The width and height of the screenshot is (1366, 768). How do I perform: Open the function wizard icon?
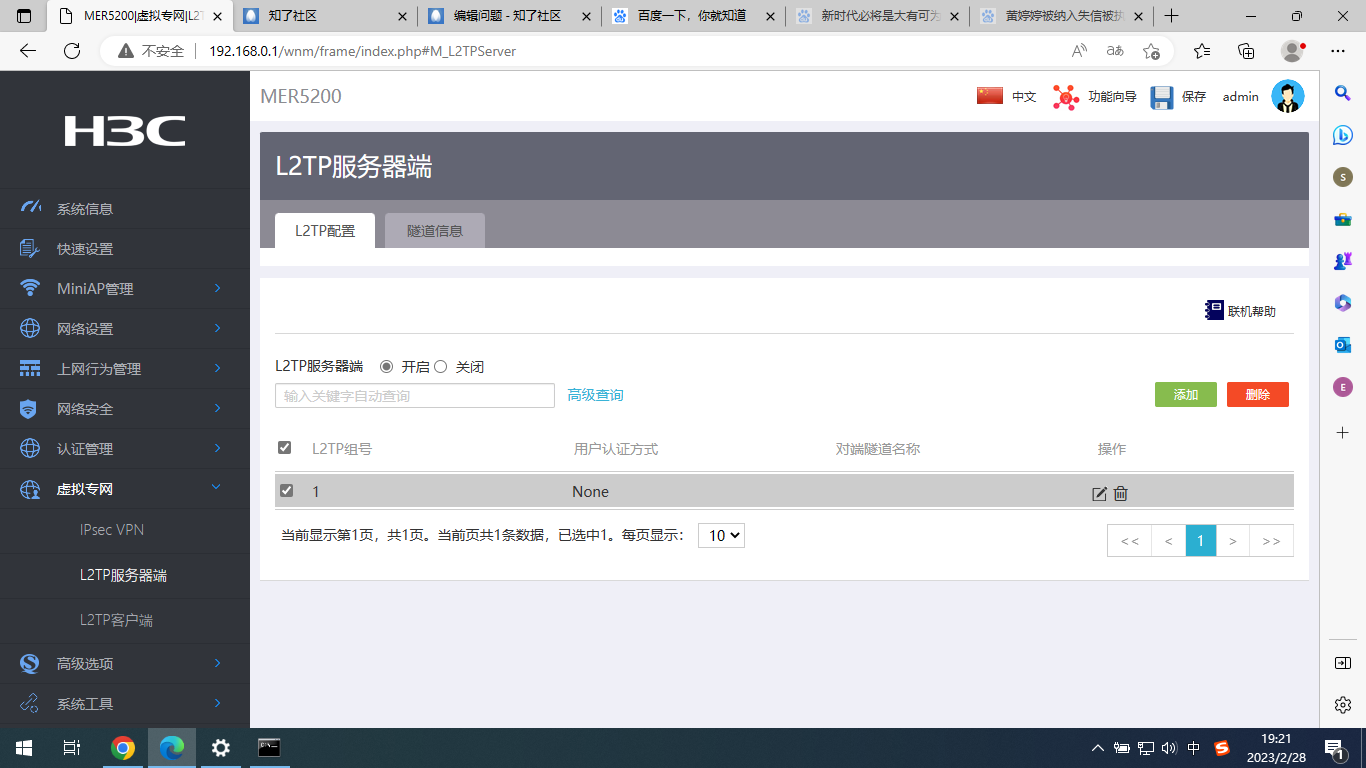tap(1066, 97)
